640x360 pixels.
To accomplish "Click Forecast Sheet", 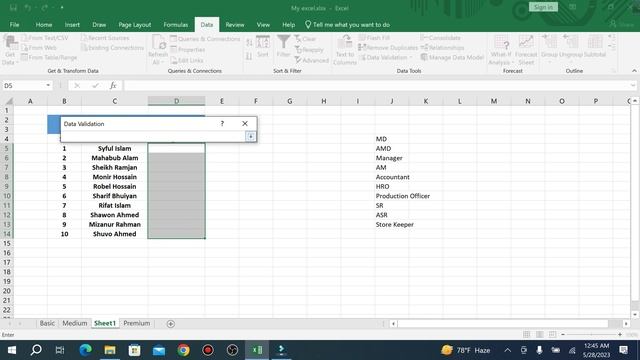I will (526, 50).
